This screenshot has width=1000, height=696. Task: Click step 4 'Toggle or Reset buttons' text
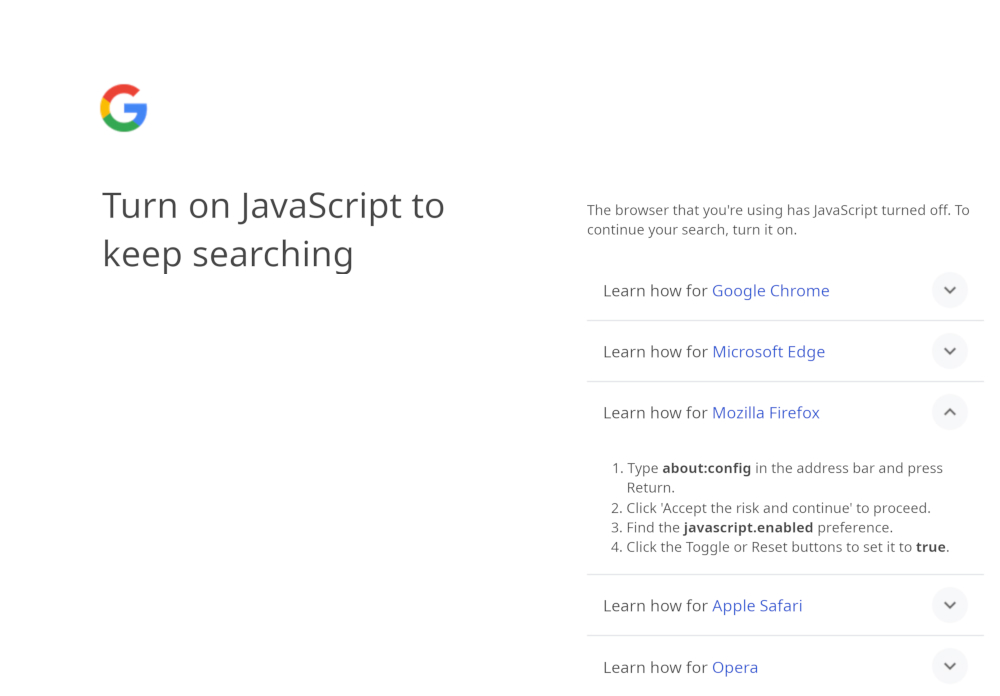tap(763, 547)
